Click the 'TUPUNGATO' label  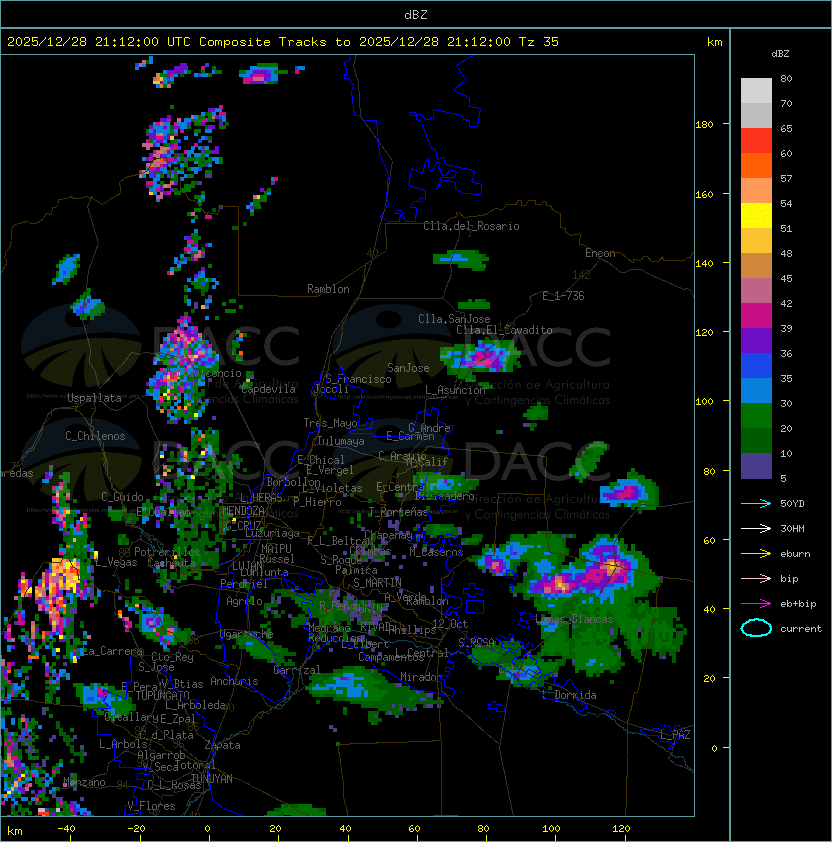[162, 695]
